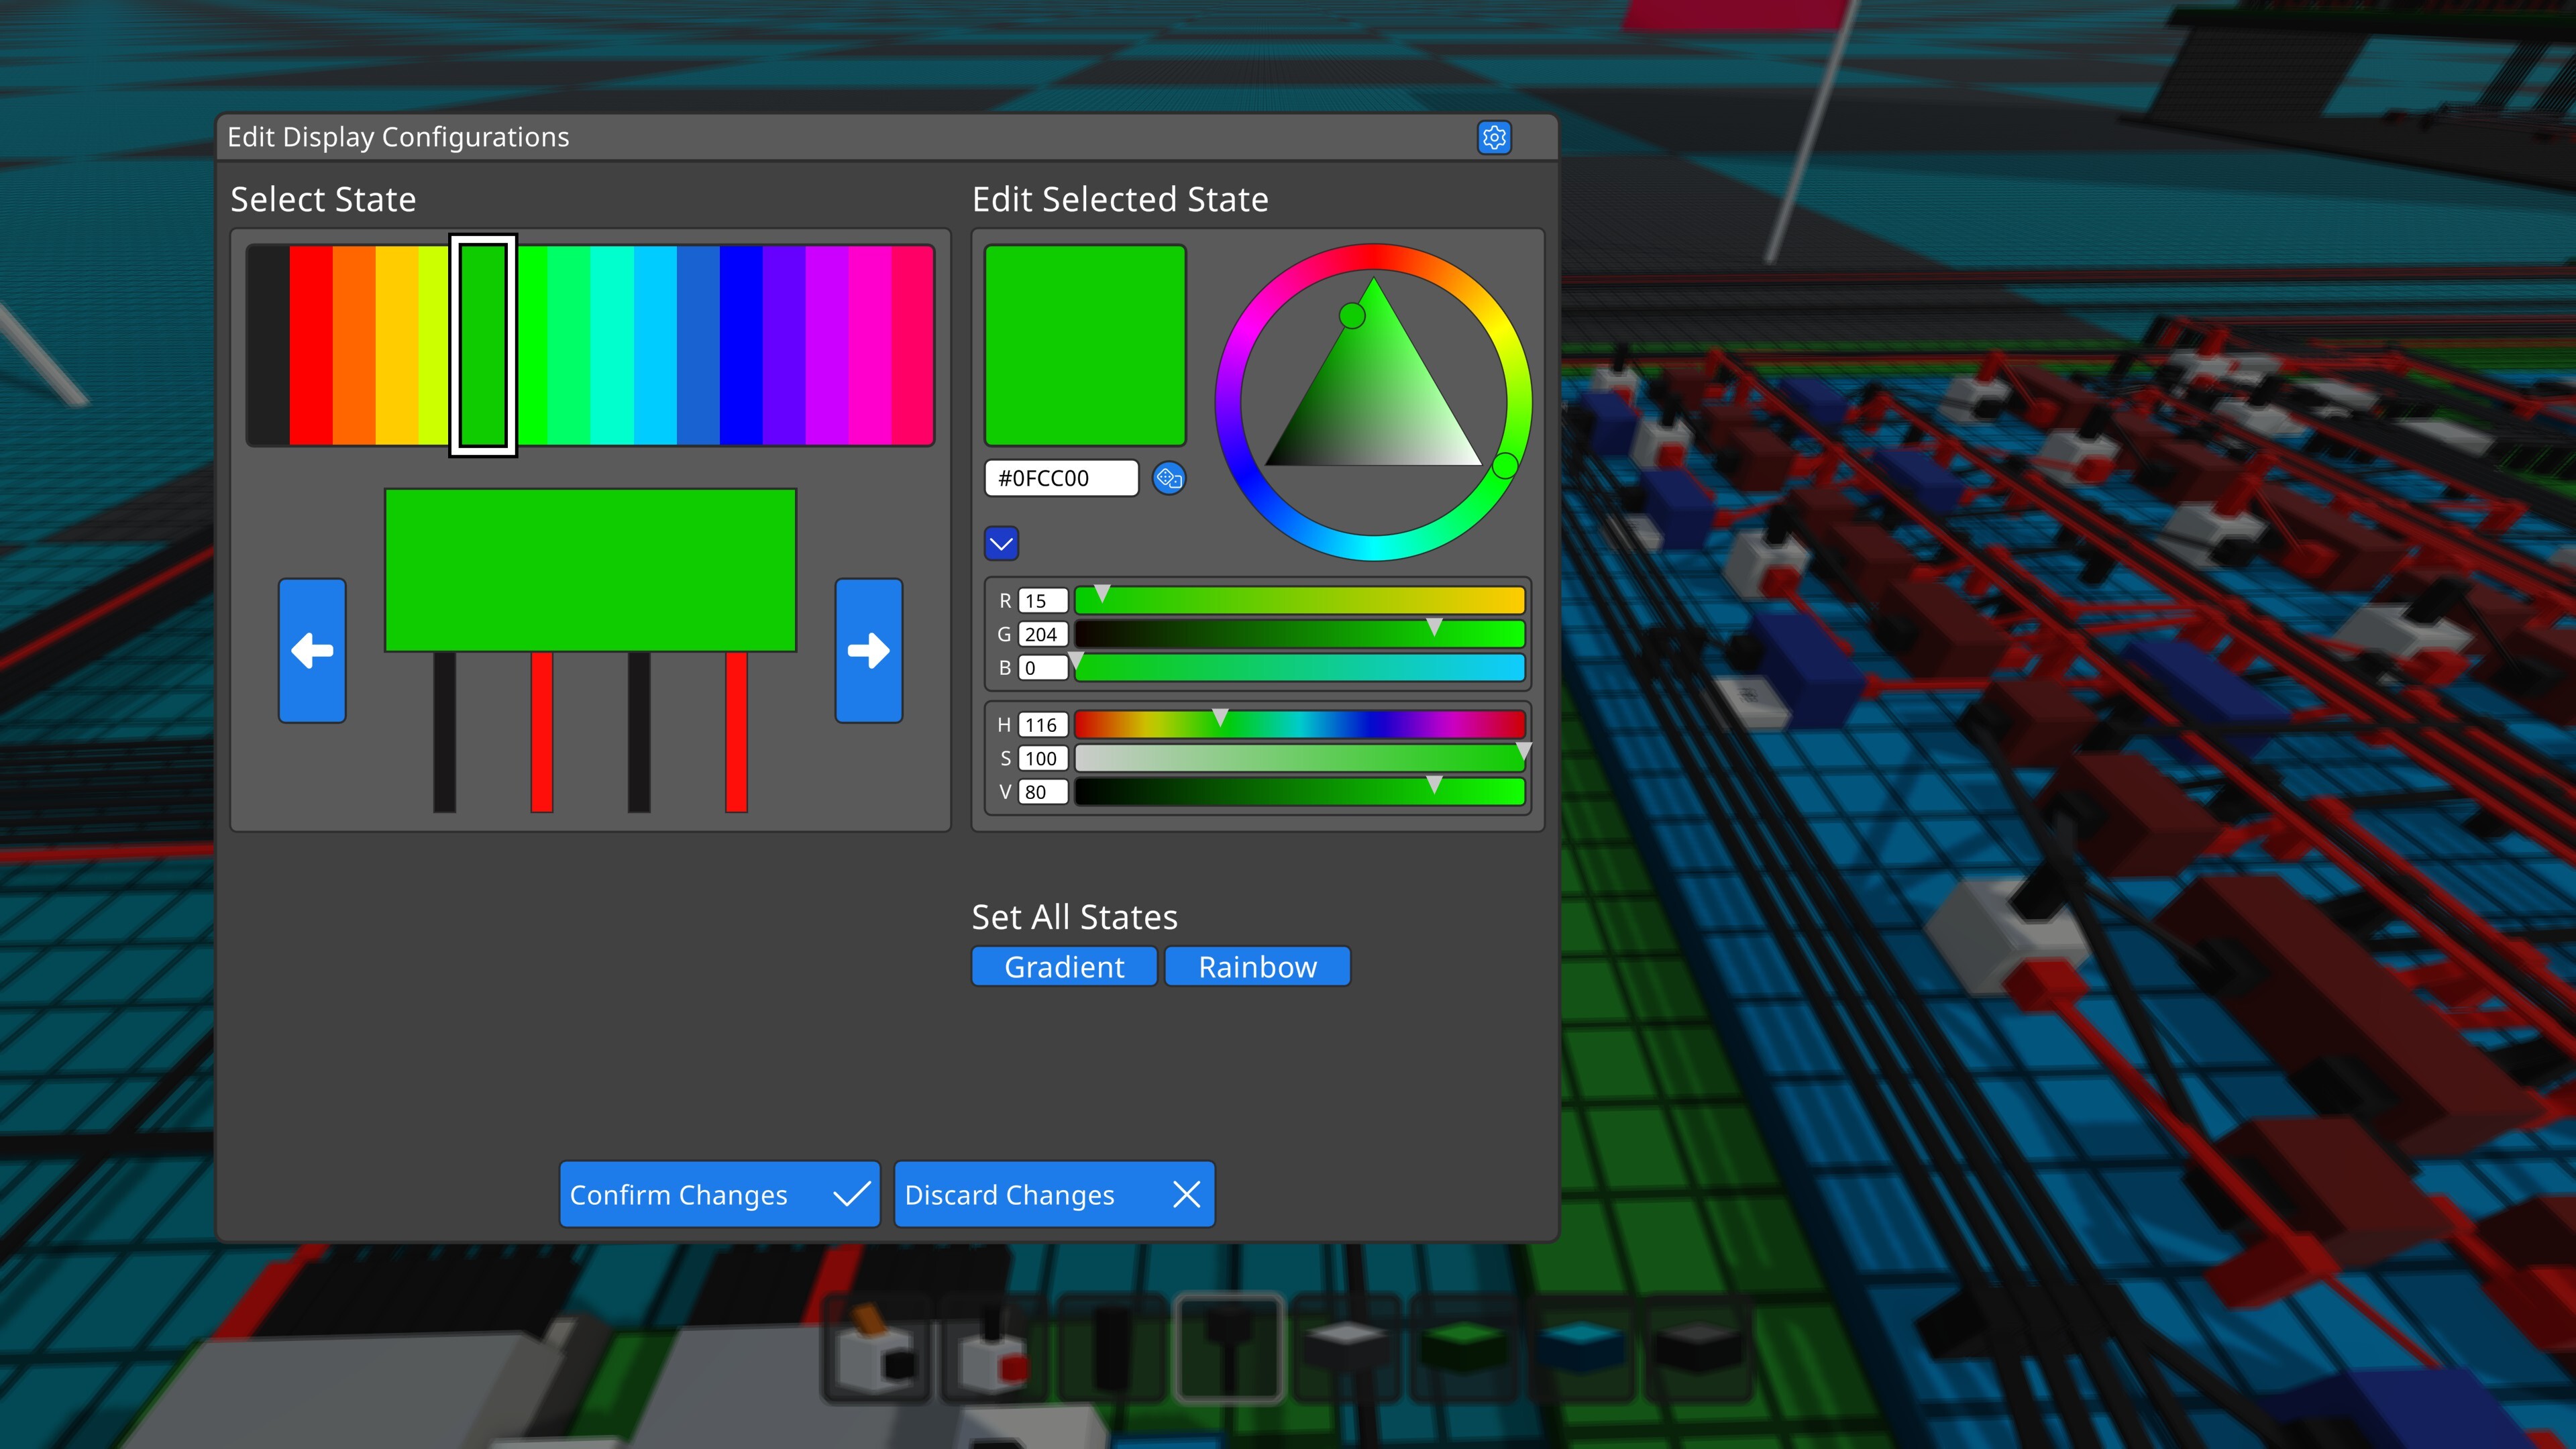
Task: Click the B value input field
Action: 1042,668
